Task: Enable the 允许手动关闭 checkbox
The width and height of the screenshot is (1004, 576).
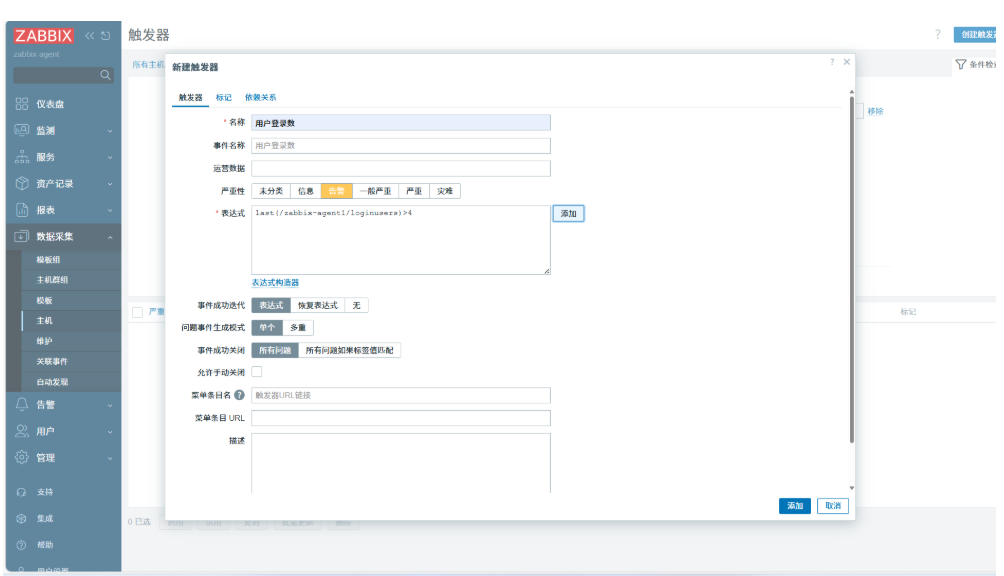Action: (257, 372)
